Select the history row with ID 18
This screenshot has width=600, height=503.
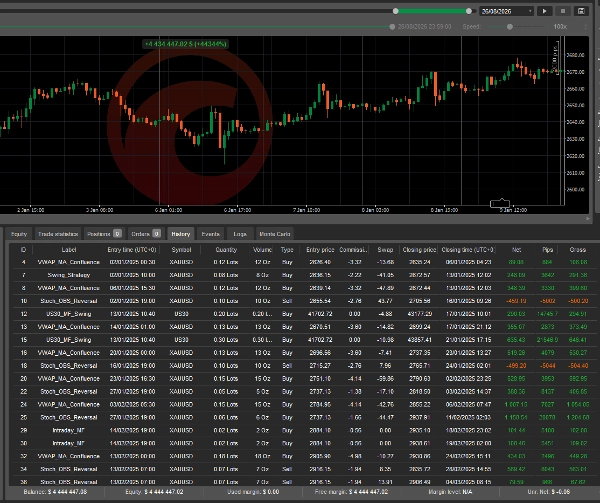click(x=305, y=366)
